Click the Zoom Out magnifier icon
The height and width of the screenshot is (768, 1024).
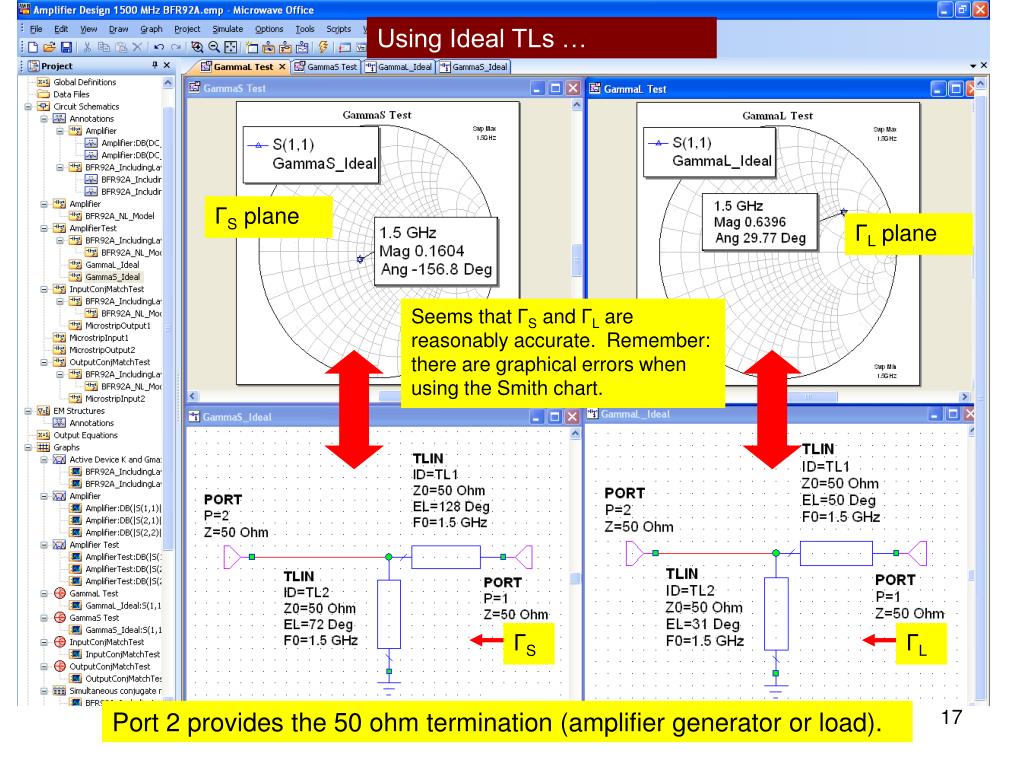[214, 47]
